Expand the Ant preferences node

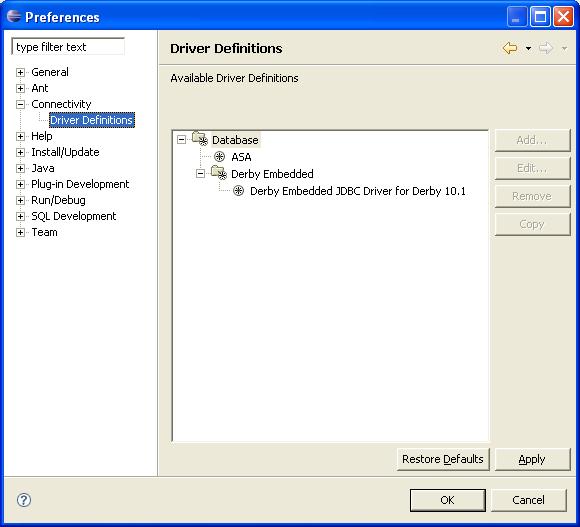[20, 88]
